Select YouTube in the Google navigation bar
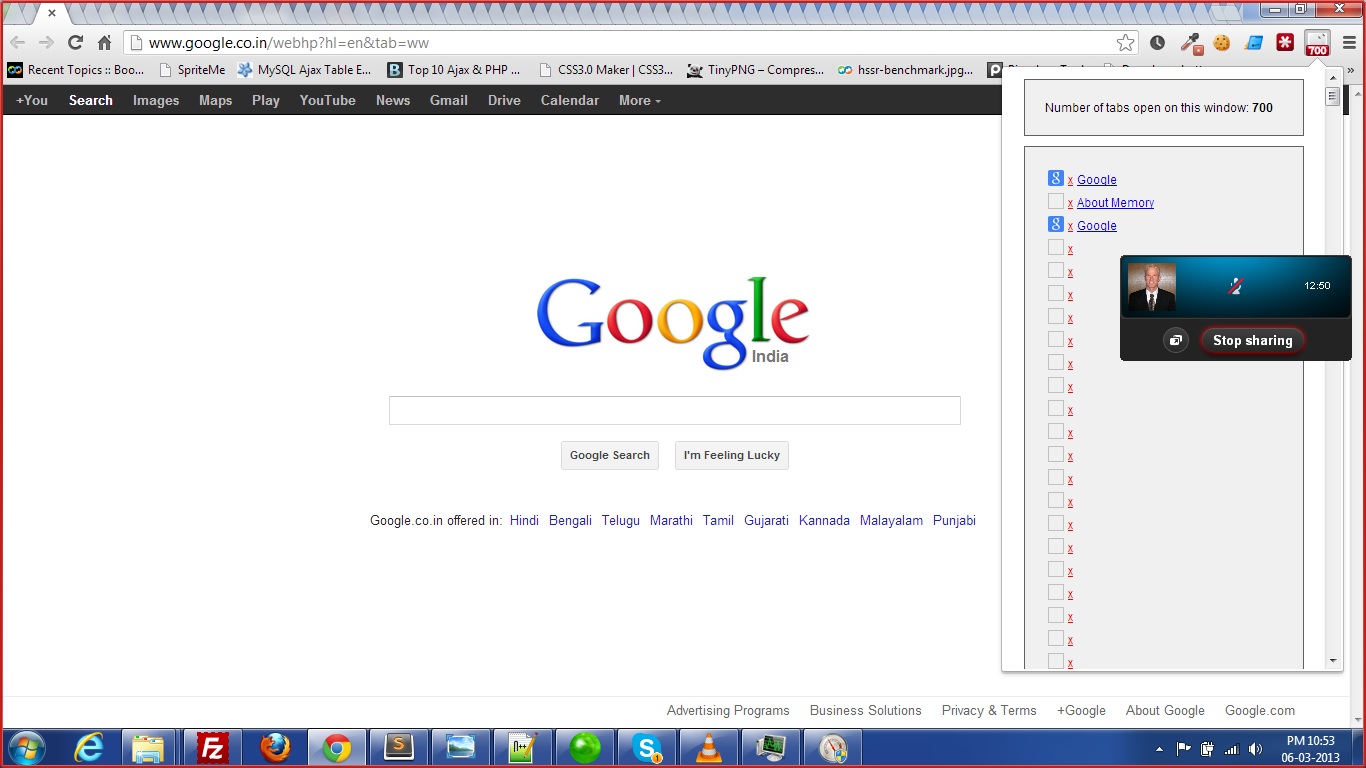 [327, 101]
